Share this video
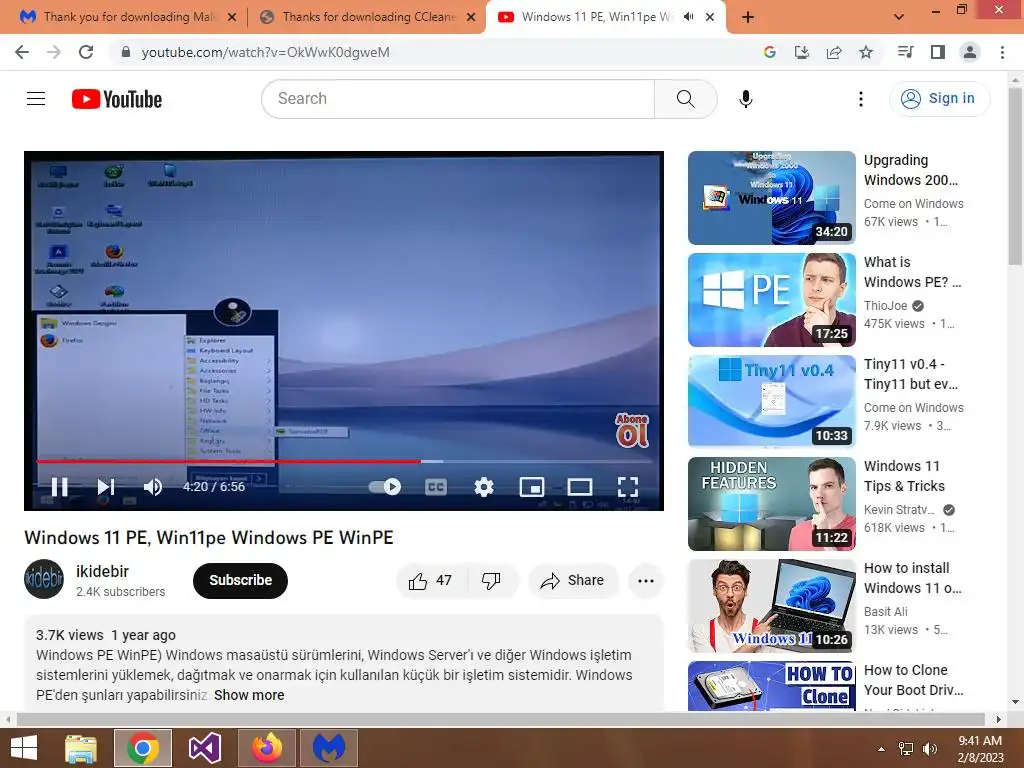The height and width of the screenshot is (768, 1024). (x=573, y=580)
